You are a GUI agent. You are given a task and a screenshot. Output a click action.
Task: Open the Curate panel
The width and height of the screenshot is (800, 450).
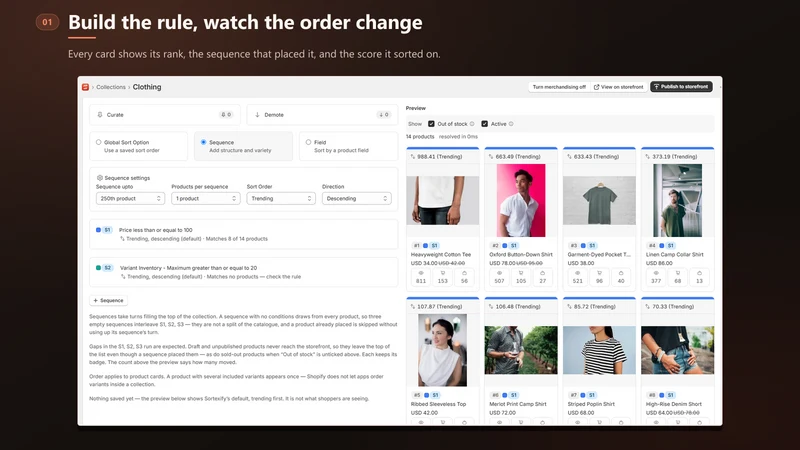[x=164, y=115]
